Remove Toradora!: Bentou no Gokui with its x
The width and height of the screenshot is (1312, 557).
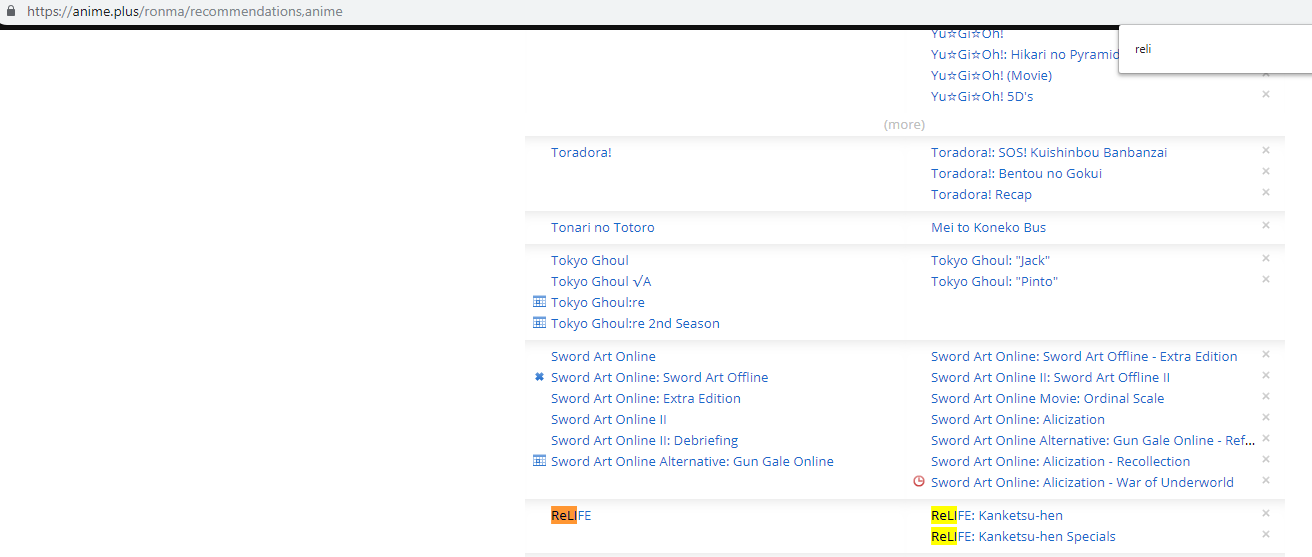[1266, 171]
